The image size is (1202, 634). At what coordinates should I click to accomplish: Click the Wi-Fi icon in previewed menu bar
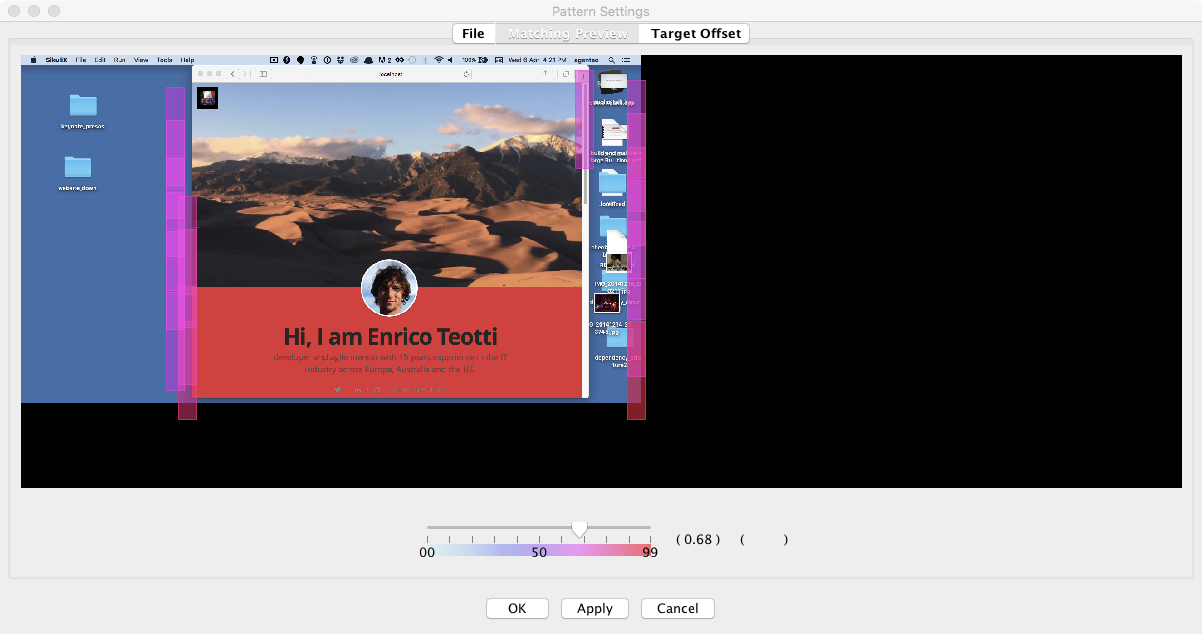(x=438, y=60)
